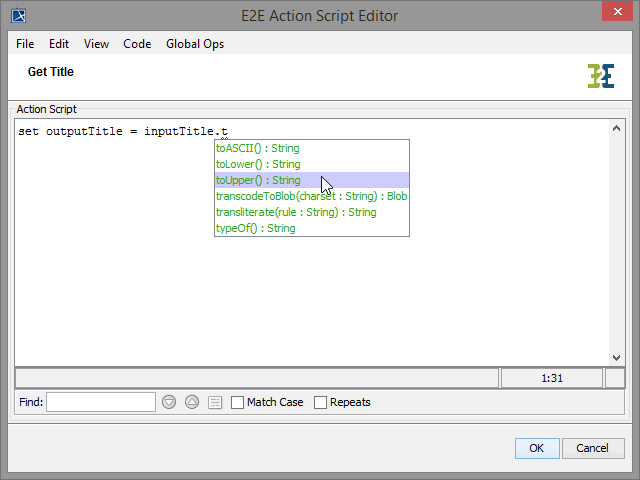Choose toLower() in the suggestion popup

pos(258,164)
